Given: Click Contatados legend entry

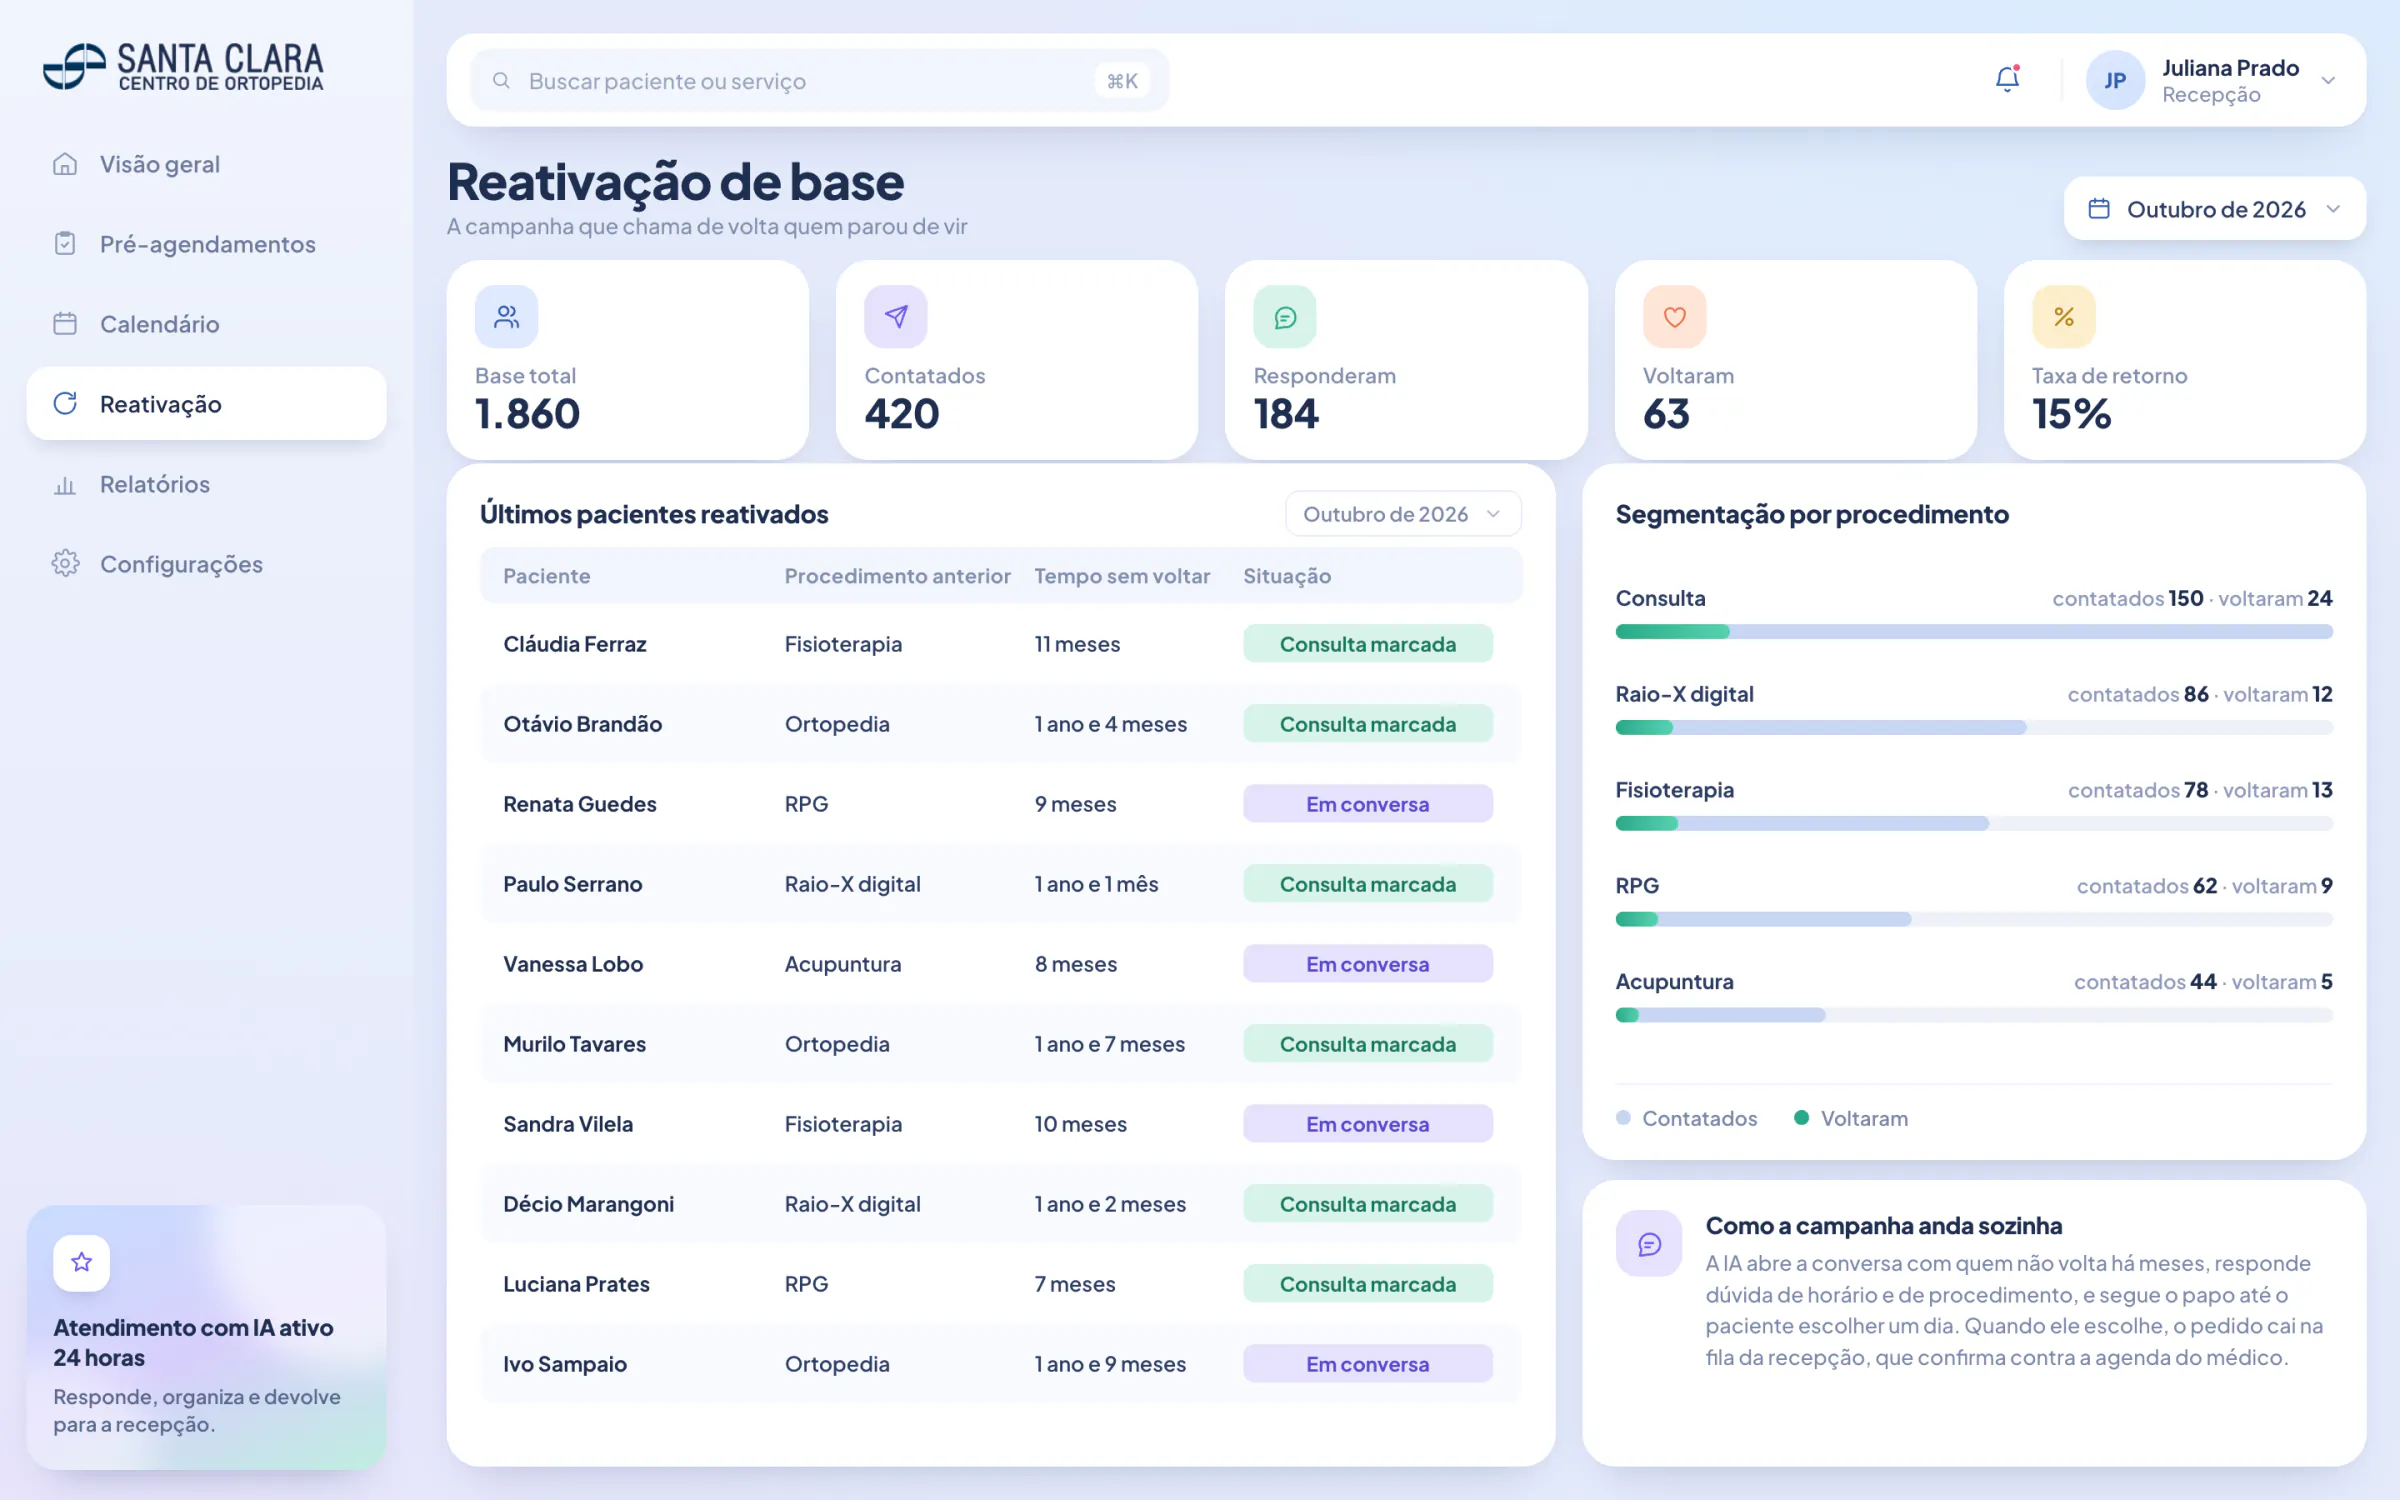Looking at the screenshot, I should (1686, 1118).
